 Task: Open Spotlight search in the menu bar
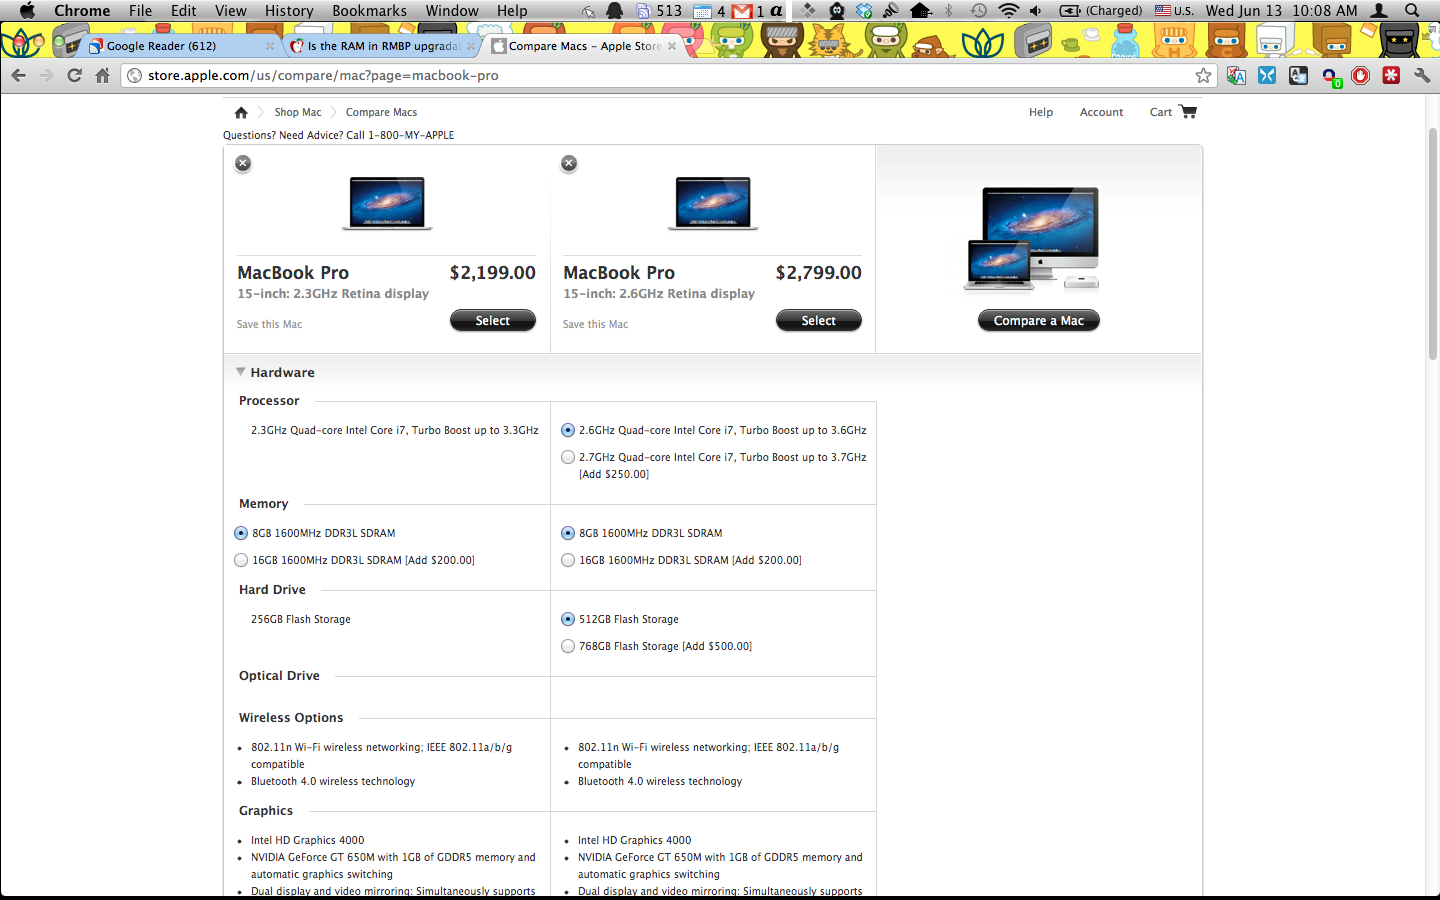coord(1412,10)
